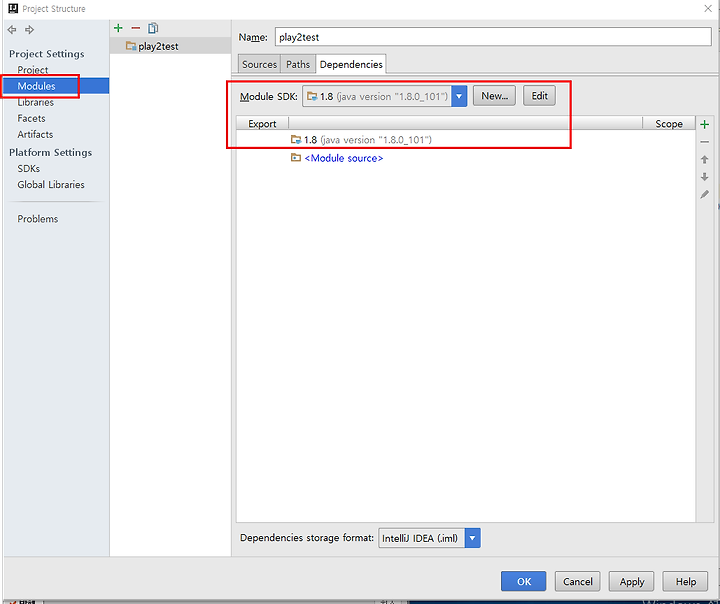The width and height of the screenshot is (720, 604).
Task: Remove the selected dependency with the minus icon
Action: click(704, 142)
